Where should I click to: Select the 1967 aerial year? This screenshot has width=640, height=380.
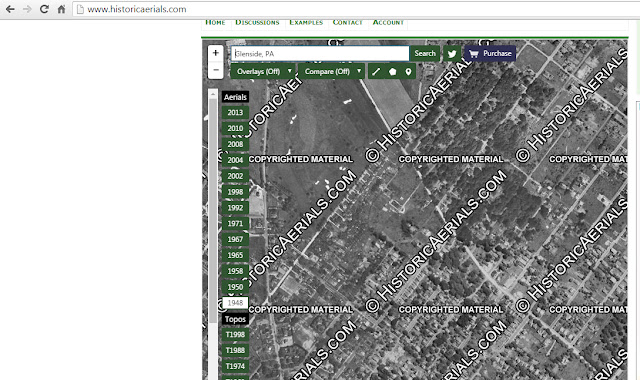tap(235, 240)
